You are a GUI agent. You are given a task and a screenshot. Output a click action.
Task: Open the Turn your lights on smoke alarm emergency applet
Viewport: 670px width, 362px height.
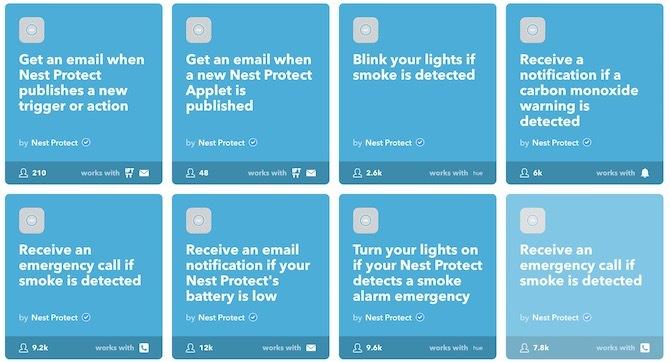[417, 277]
